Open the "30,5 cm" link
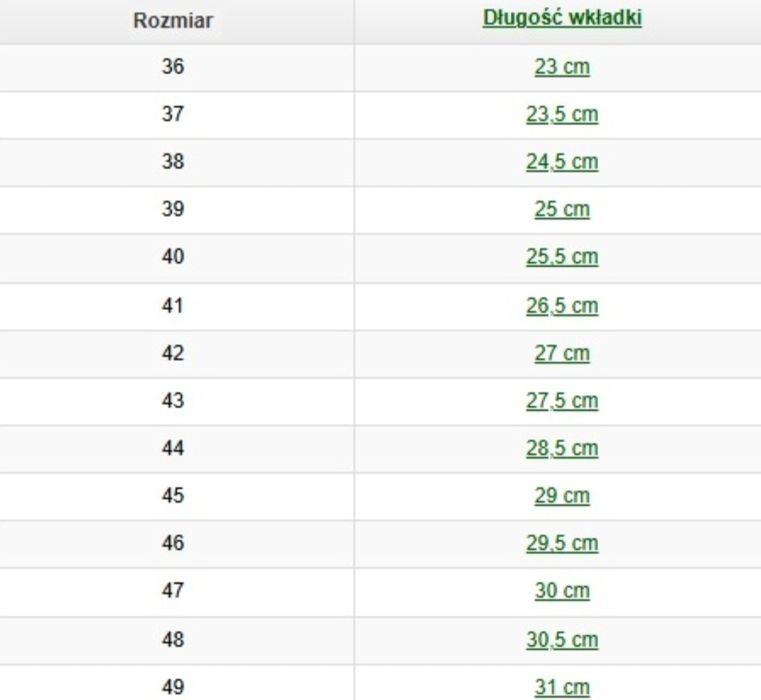This screenshot has height=700, width=761. [561, 639]
